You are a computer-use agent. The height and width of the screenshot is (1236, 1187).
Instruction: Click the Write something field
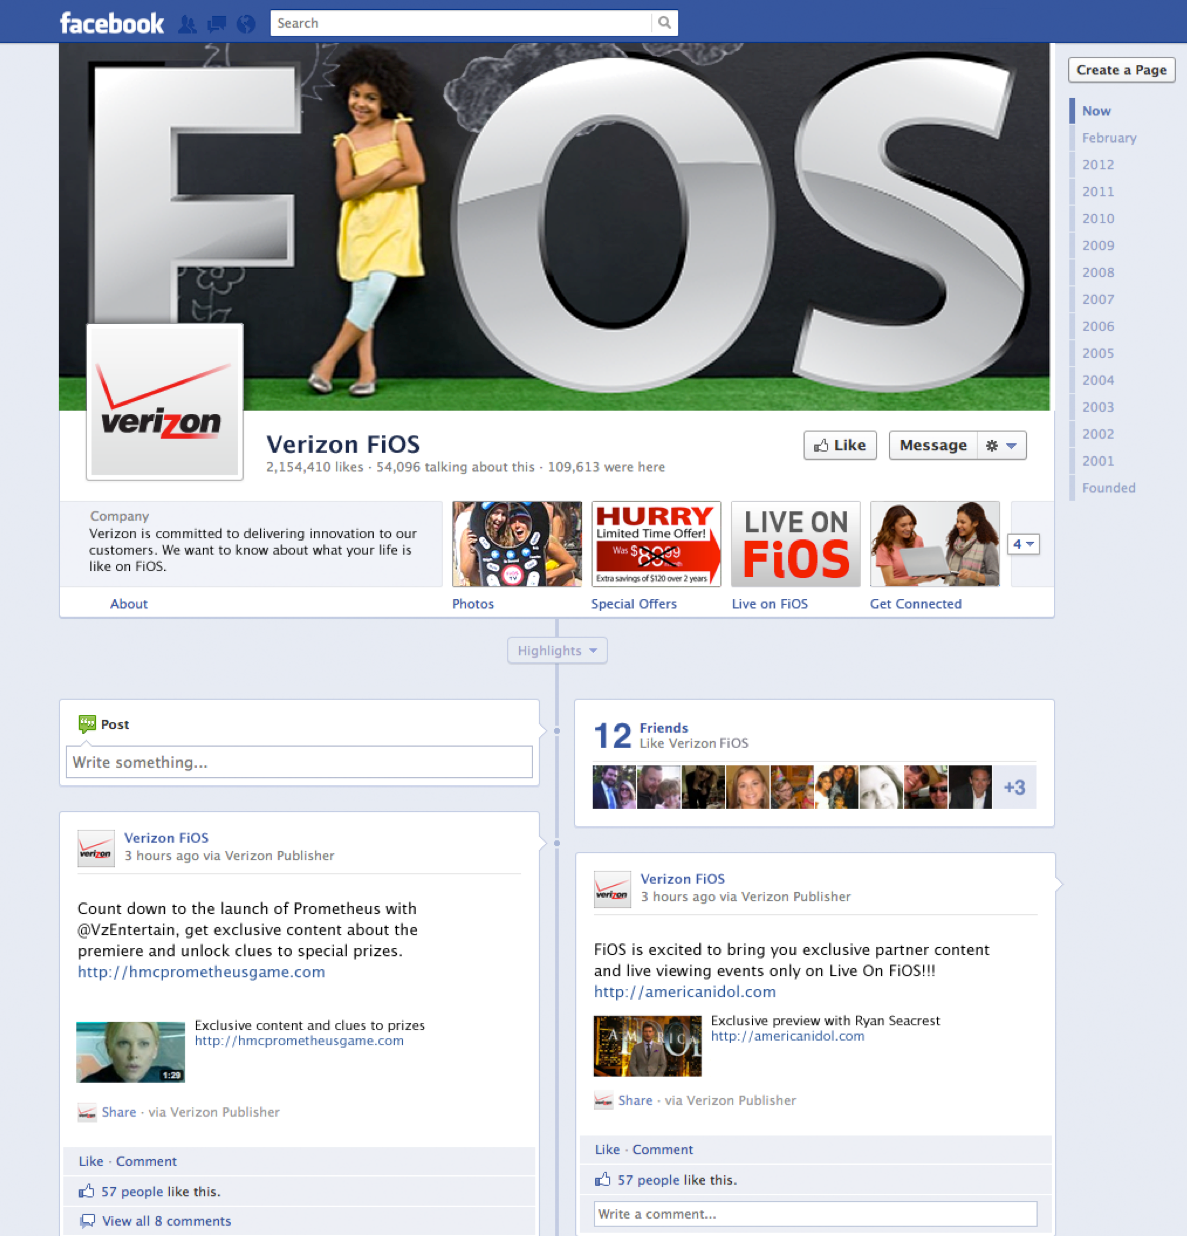pos(299,762)
